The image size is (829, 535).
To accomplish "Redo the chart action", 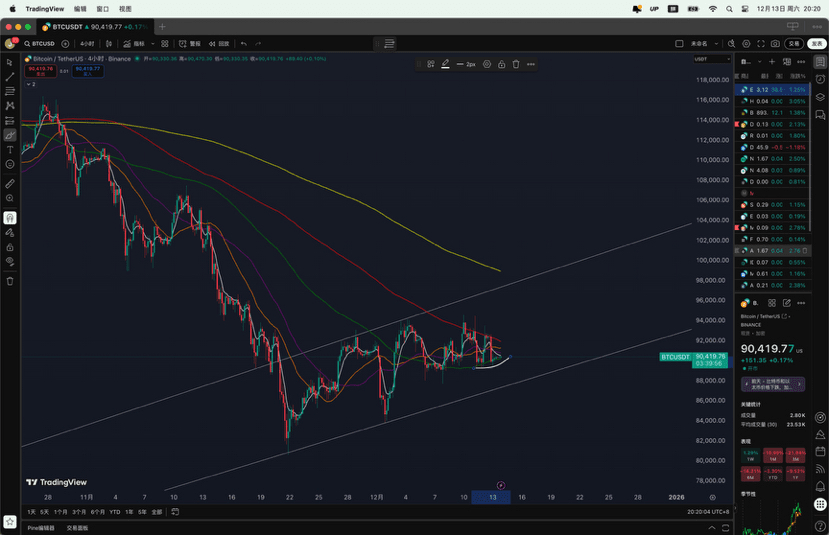I will point(258,43).
